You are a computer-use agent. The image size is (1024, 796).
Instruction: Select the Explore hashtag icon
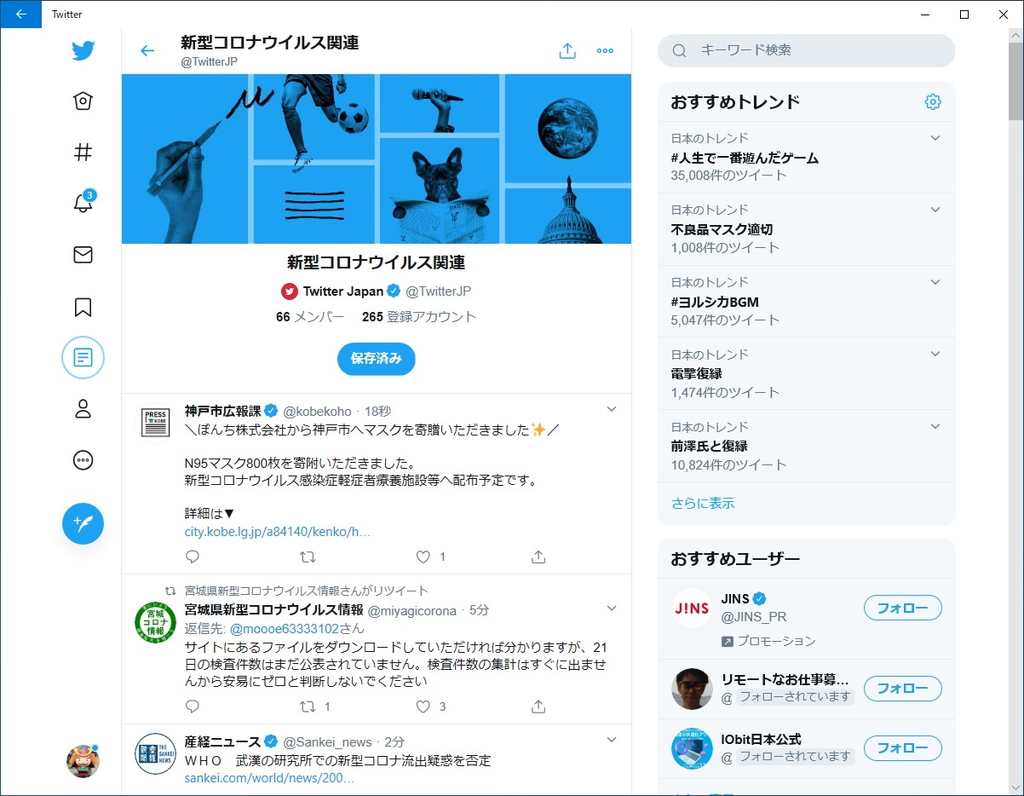point(83,152)
